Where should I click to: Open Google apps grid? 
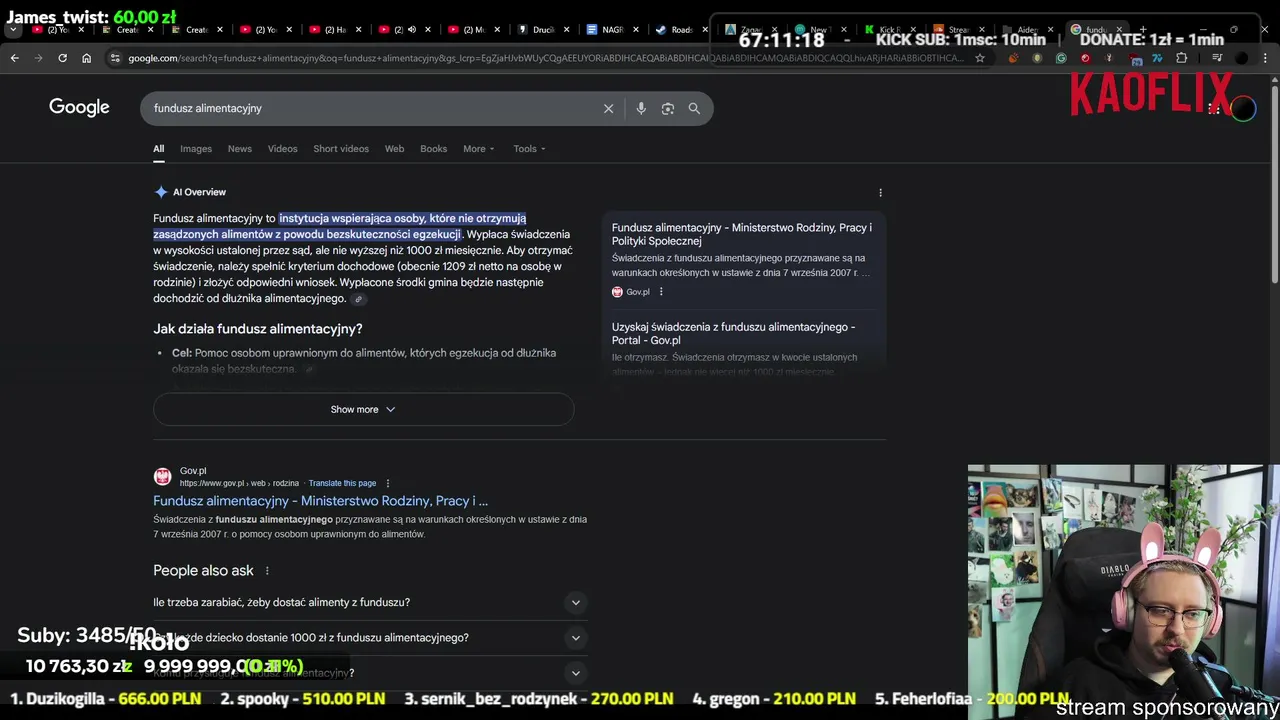tap(1214, 108)
